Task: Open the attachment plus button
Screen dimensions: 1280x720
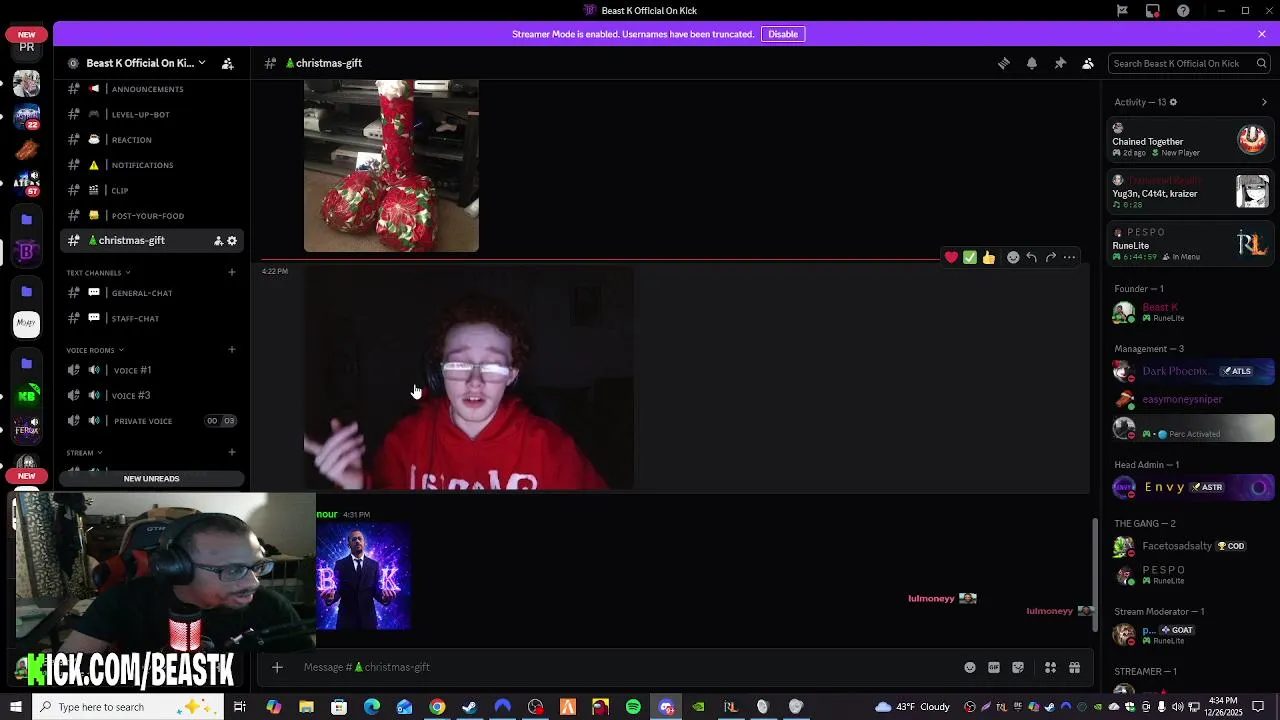Action: coord(277,667)
